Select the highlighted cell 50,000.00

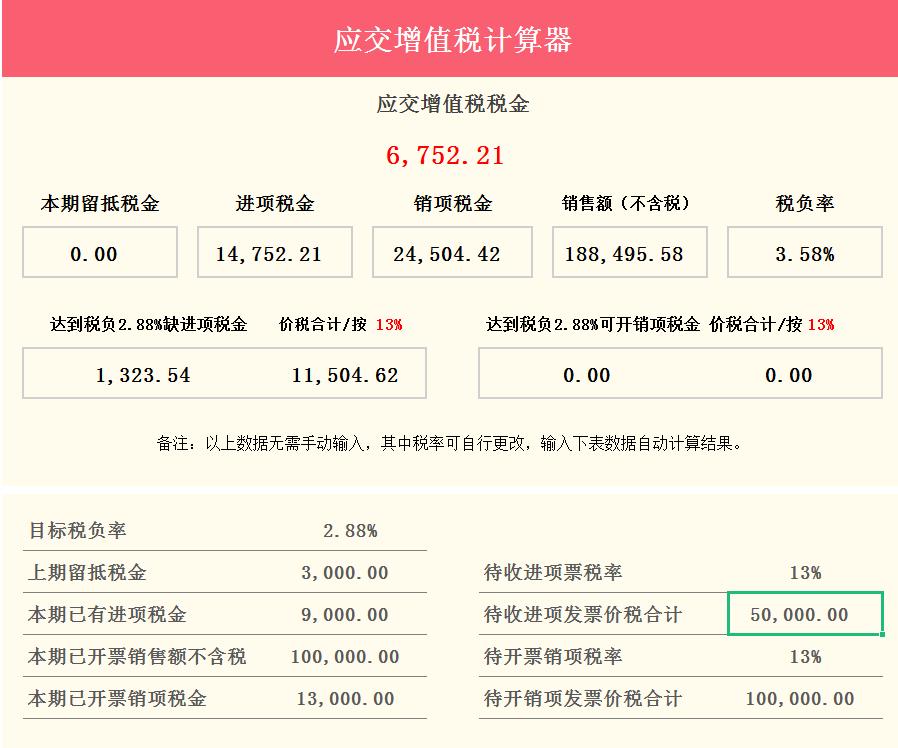(x=805, y=614)
